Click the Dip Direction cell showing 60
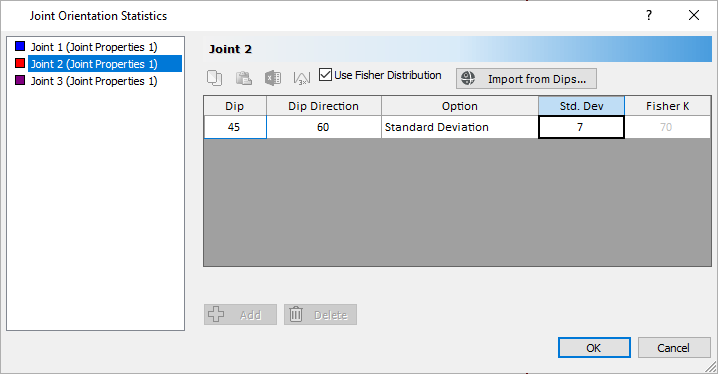This screenshot has height=374, width=718. point(324,127)
